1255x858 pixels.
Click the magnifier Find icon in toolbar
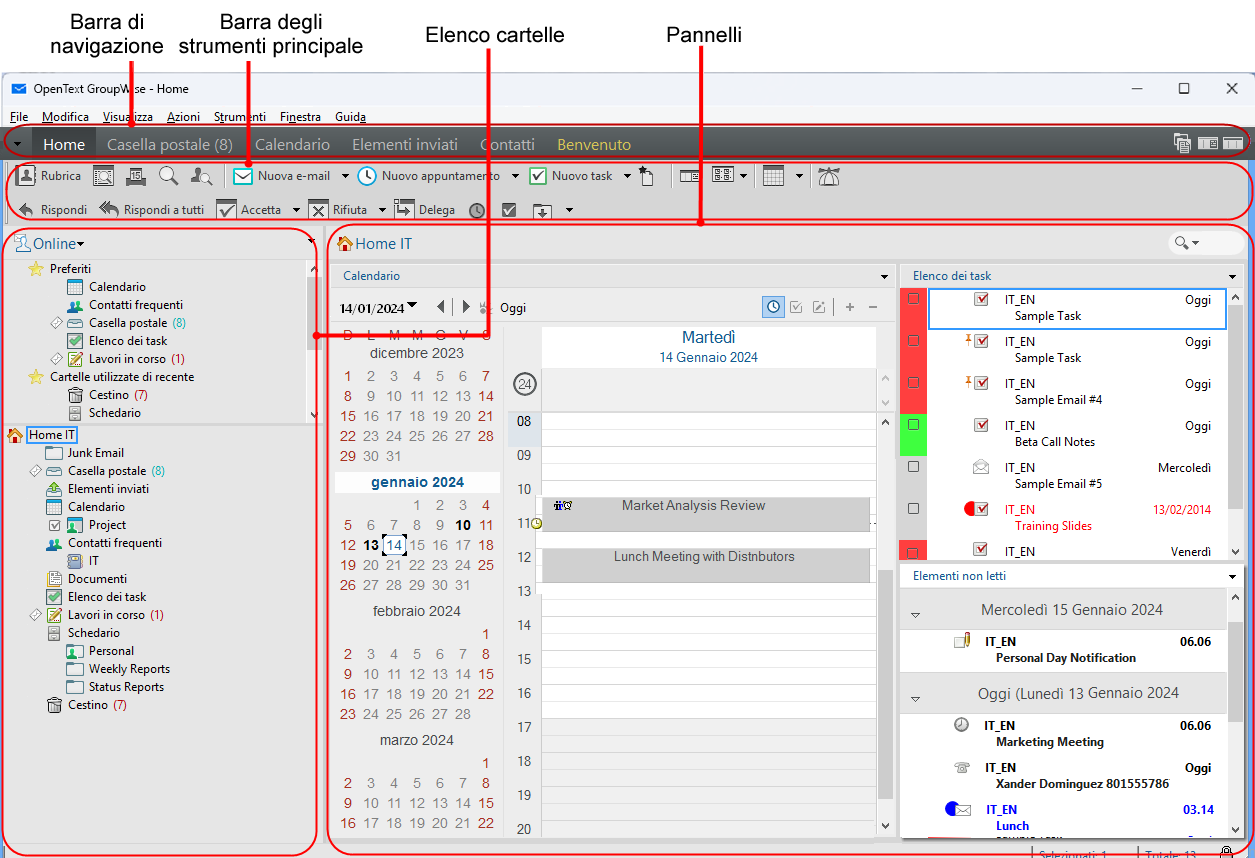click(169, 176)
